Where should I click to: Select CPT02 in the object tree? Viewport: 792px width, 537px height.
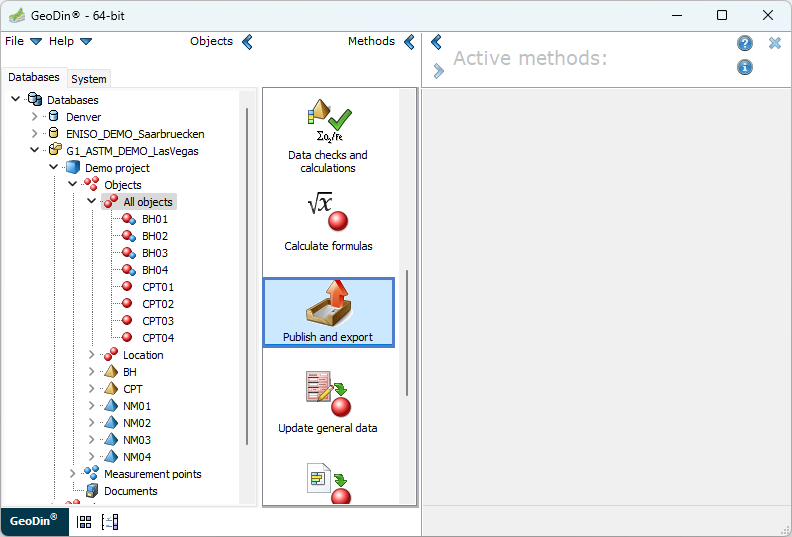click(157, 304)
